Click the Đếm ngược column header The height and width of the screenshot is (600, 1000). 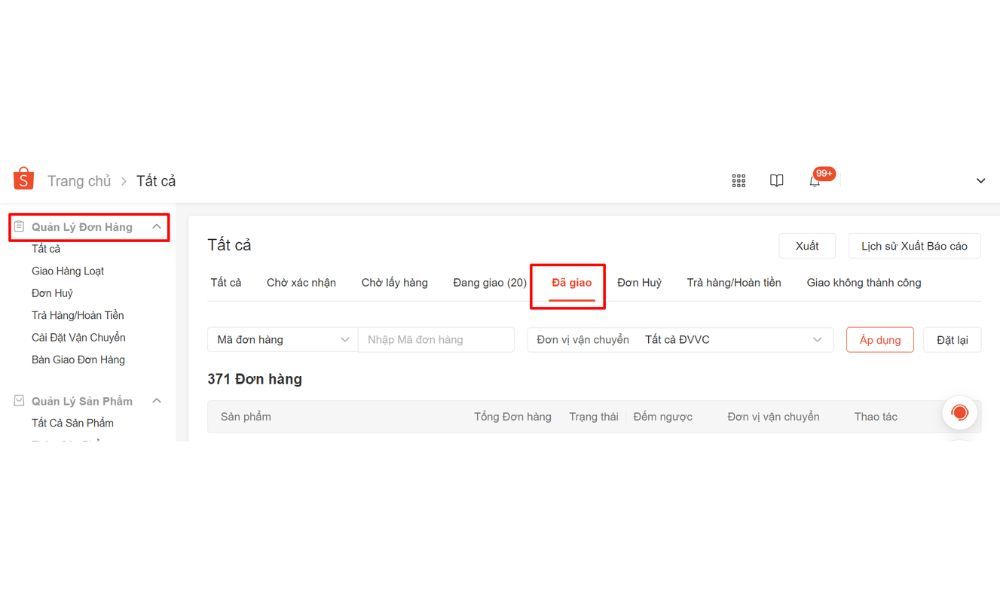[x=663, y=416]
